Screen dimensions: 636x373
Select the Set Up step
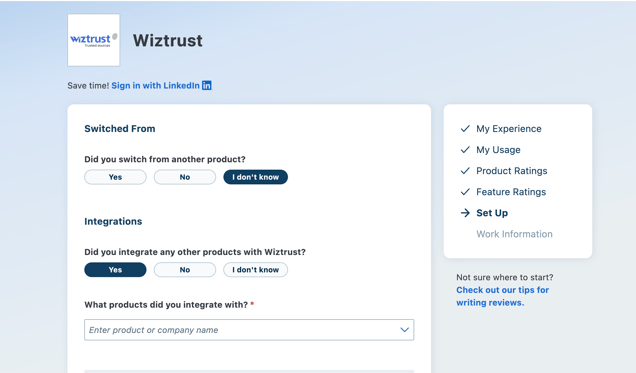[492, 213]
